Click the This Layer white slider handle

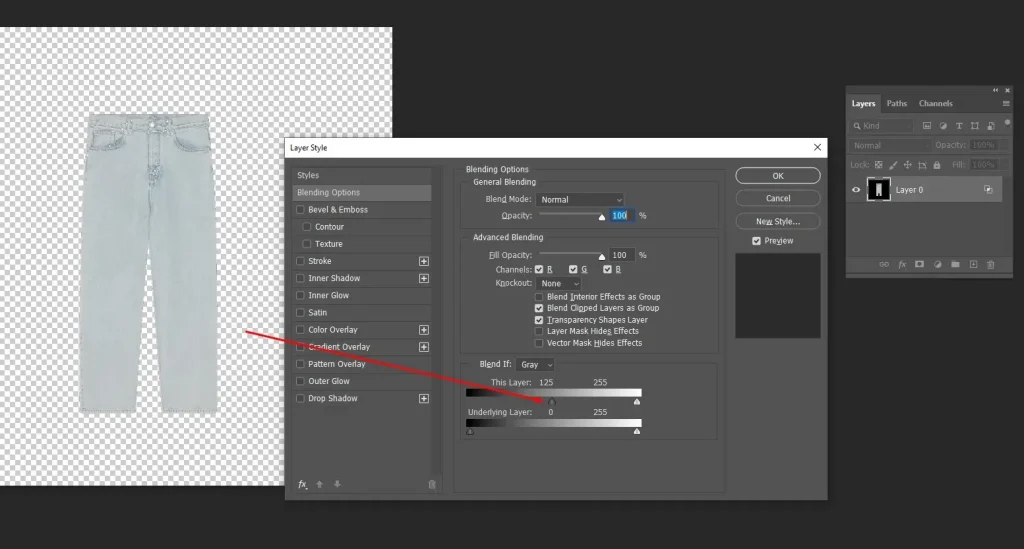[x=637, y=402]
